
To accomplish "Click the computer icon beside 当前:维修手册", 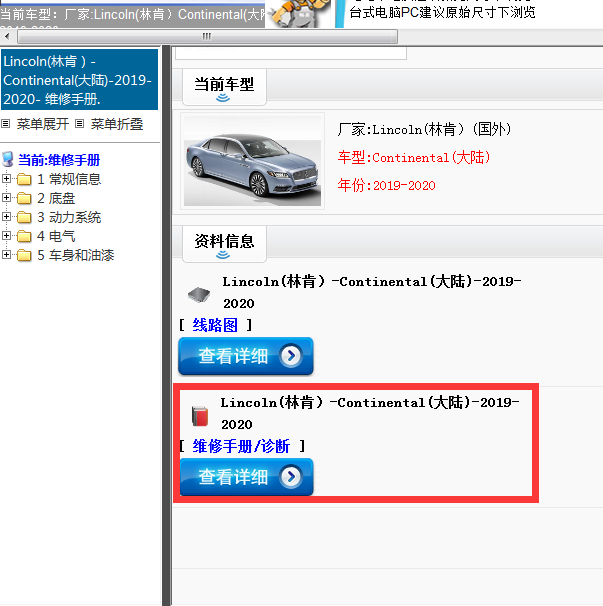I will 8,159.
